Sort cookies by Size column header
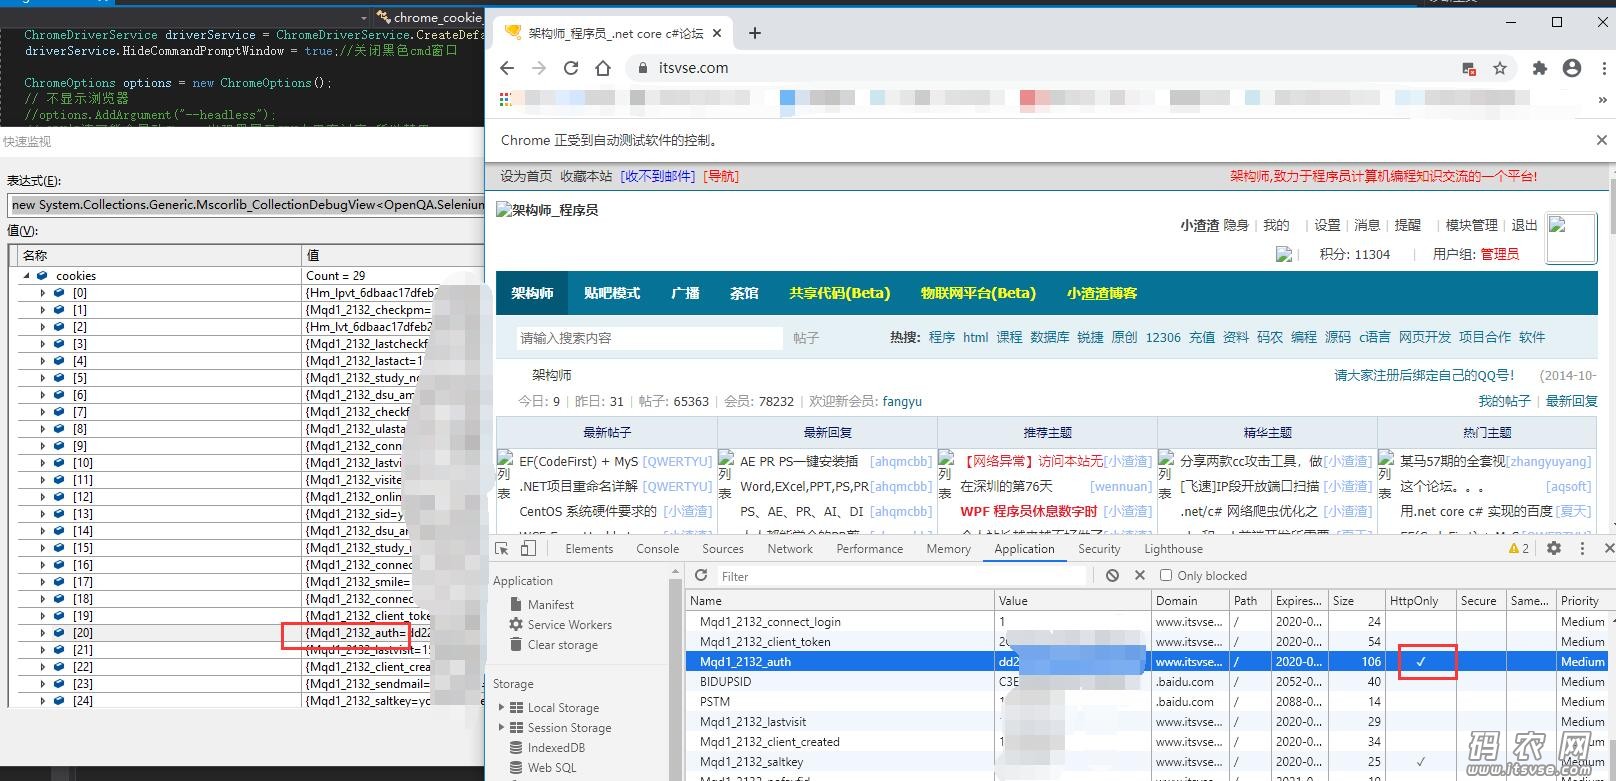 point(1356,601)
